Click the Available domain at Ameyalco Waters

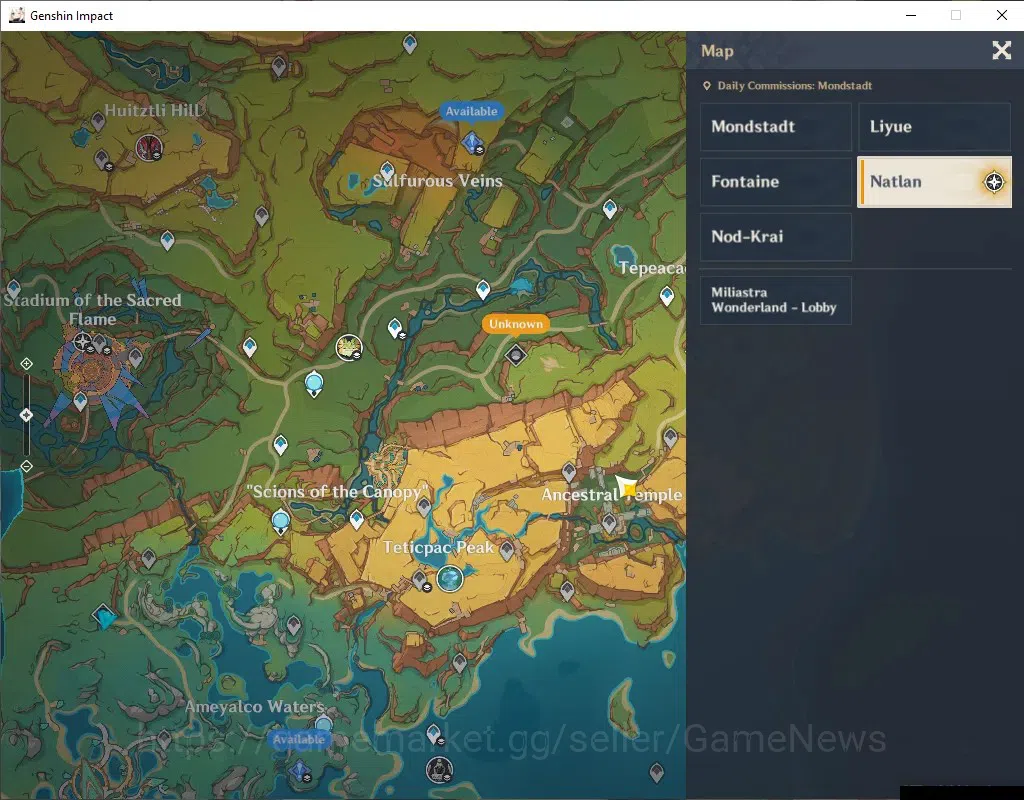point(300,771)
